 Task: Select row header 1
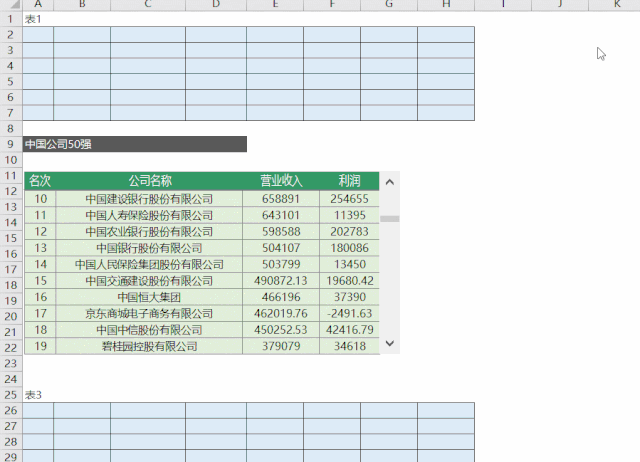tap(11, 19)
